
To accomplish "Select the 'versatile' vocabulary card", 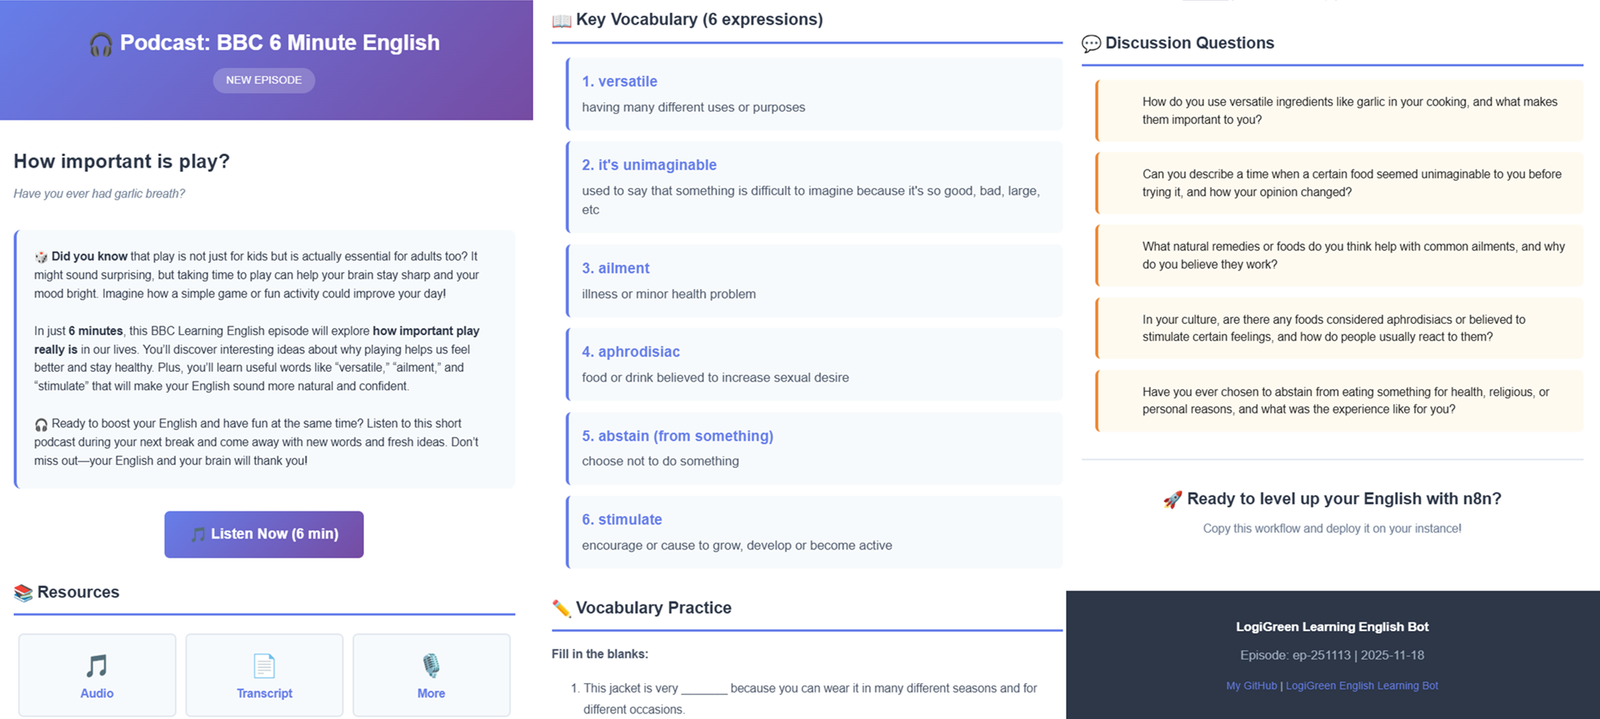I will coord(814,94).
